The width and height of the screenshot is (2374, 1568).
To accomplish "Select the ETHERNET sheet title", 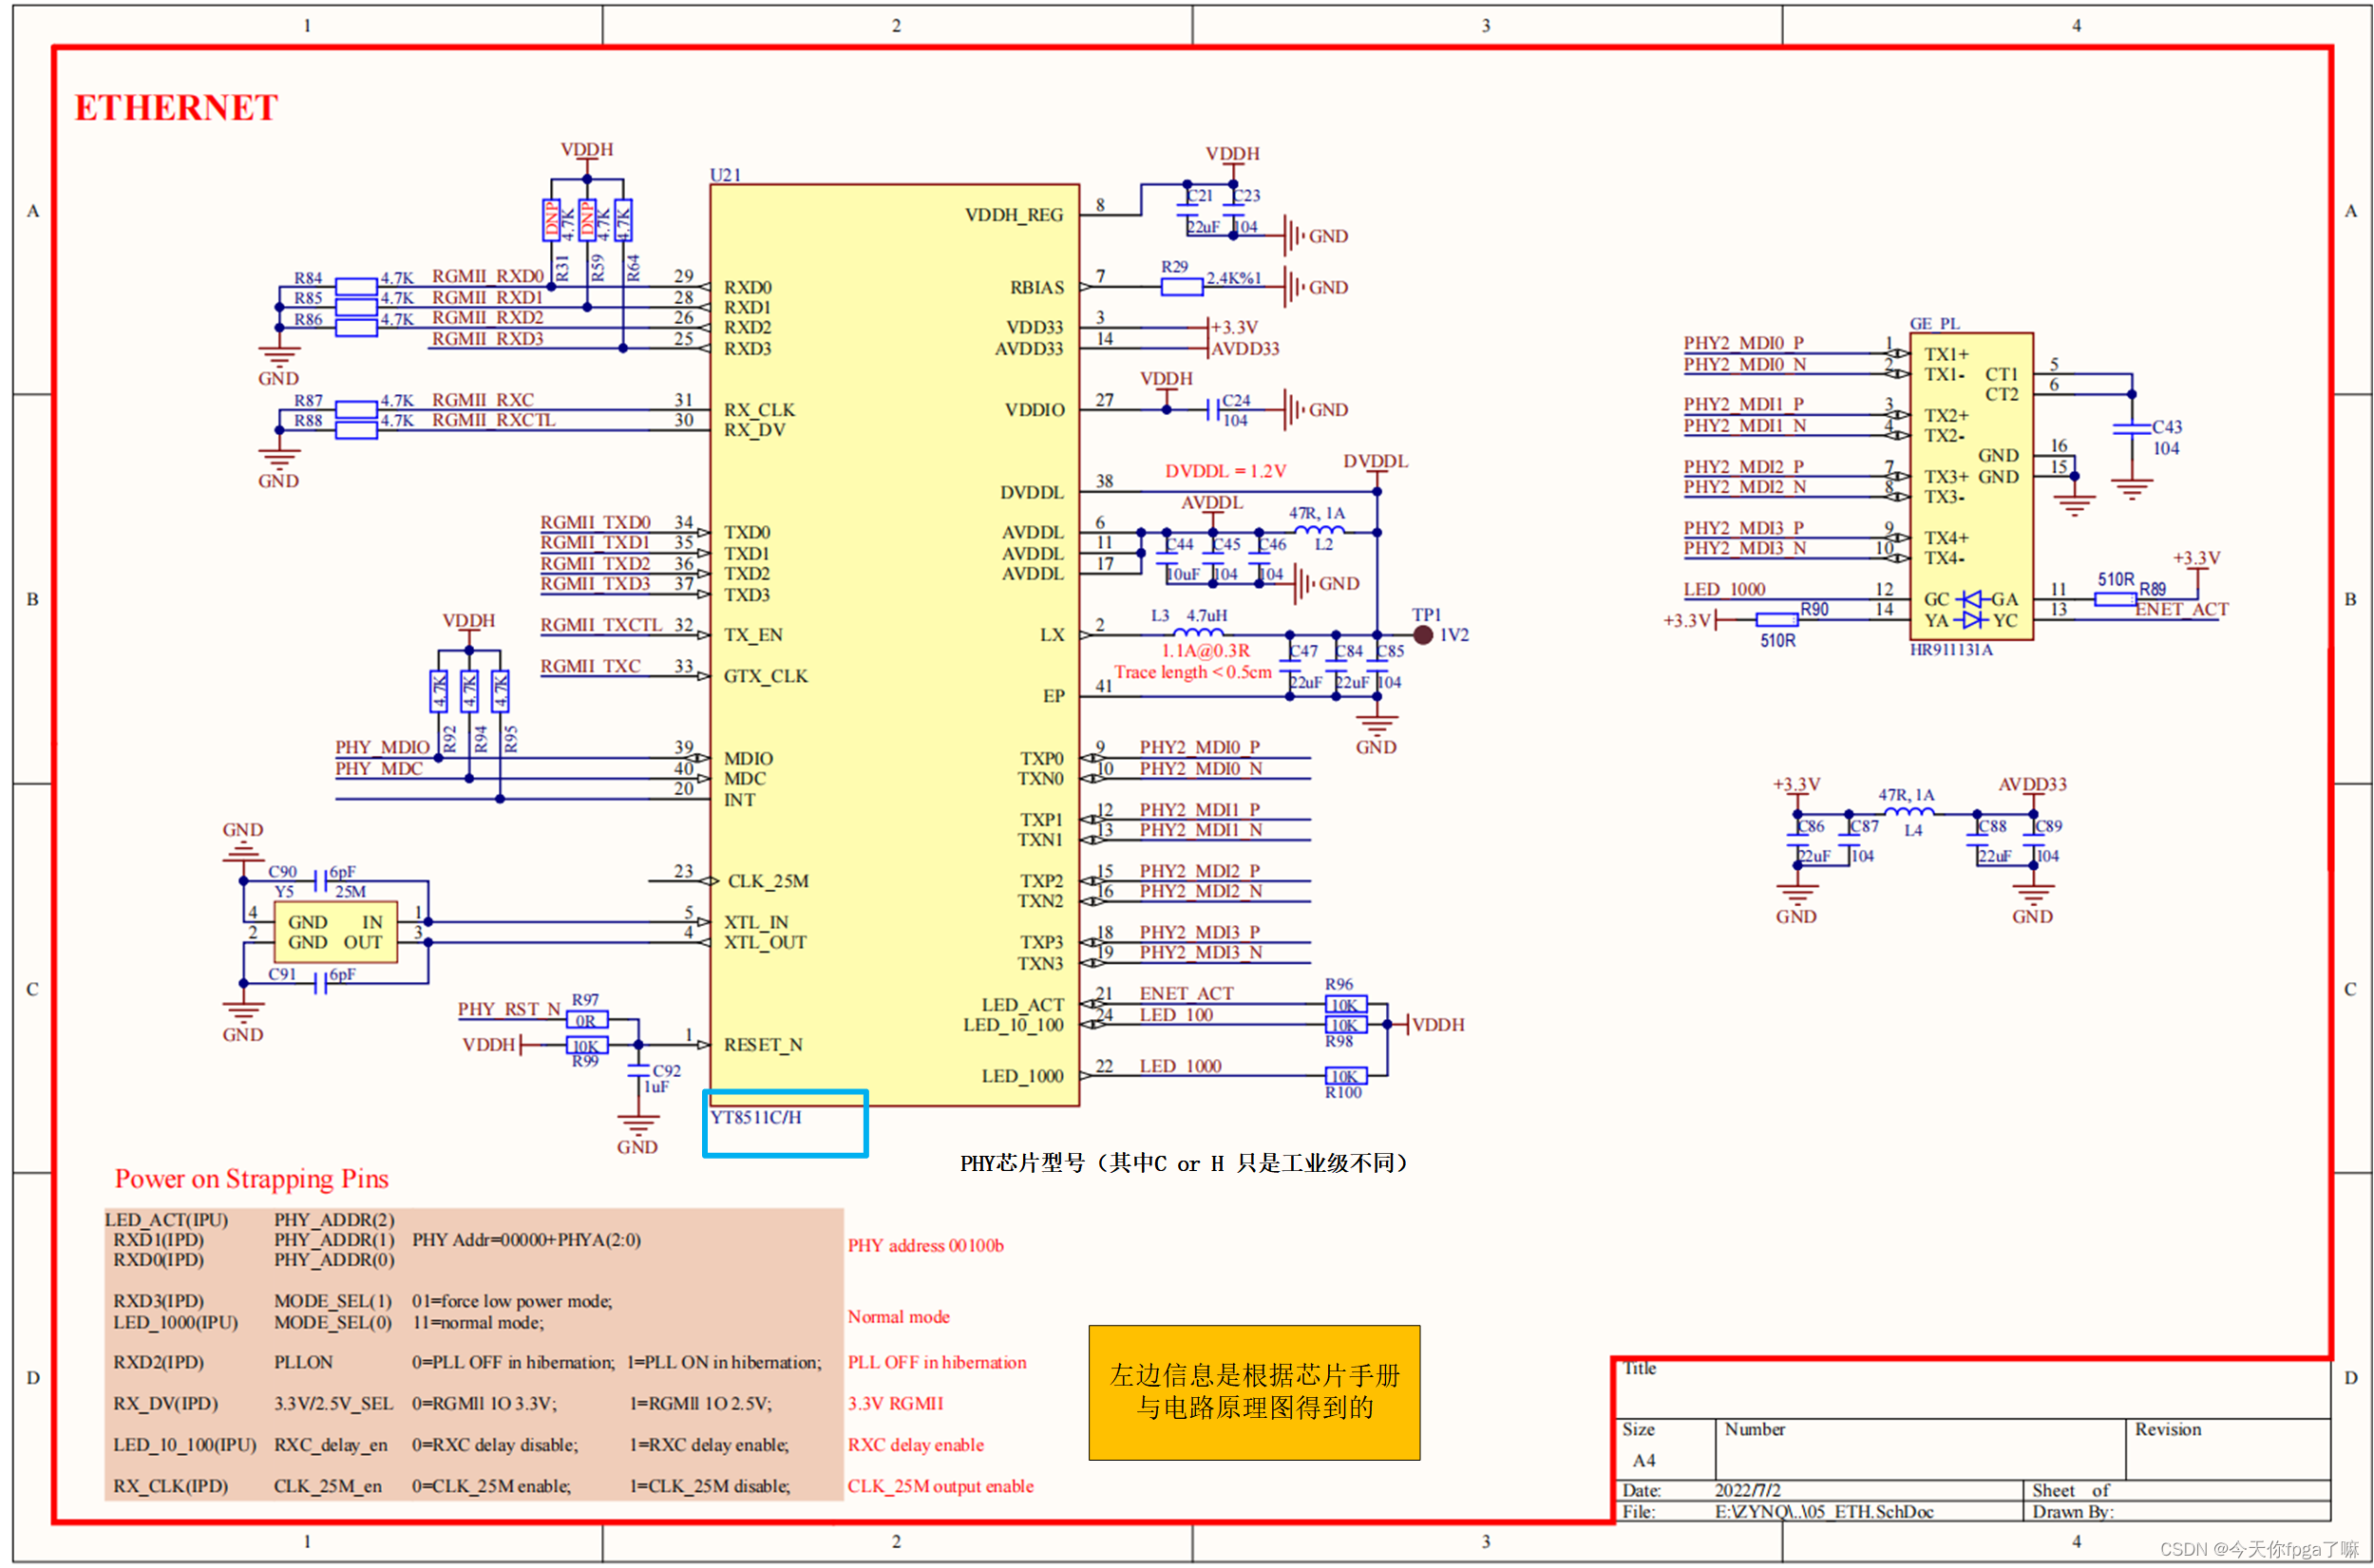I will 176,108.
